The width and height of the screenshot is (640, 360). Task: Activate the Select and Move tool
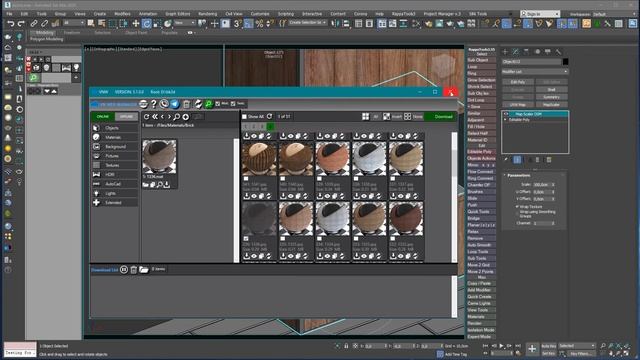tap(136, 24)
